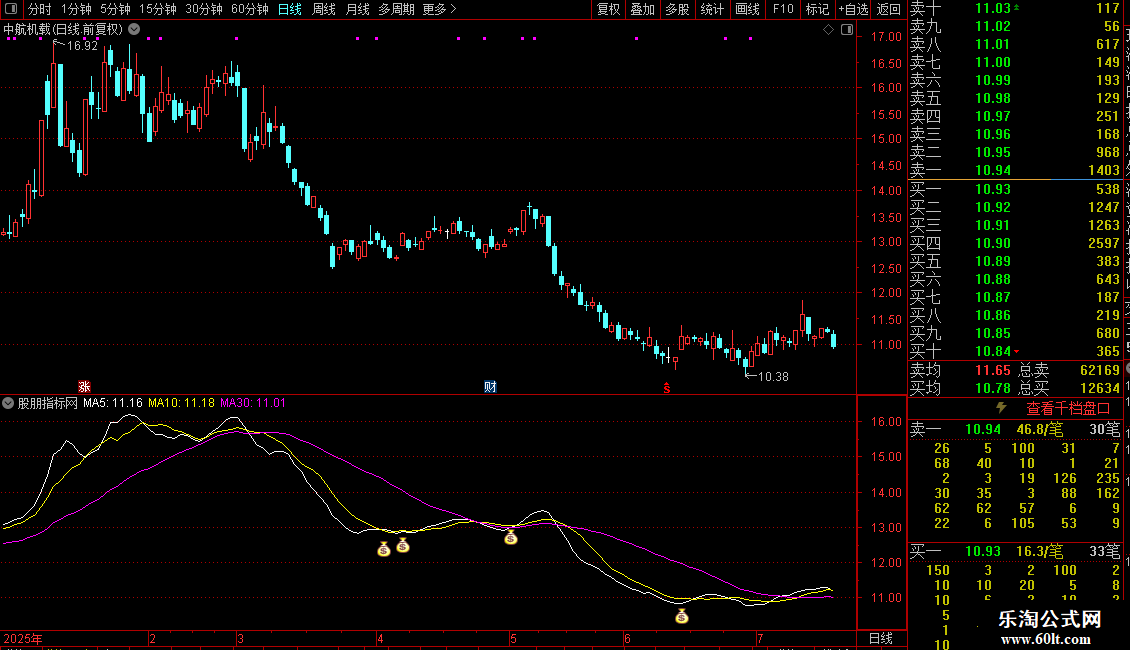Select the 1分钟 period
1130x650 pixels.
(76, 9)
